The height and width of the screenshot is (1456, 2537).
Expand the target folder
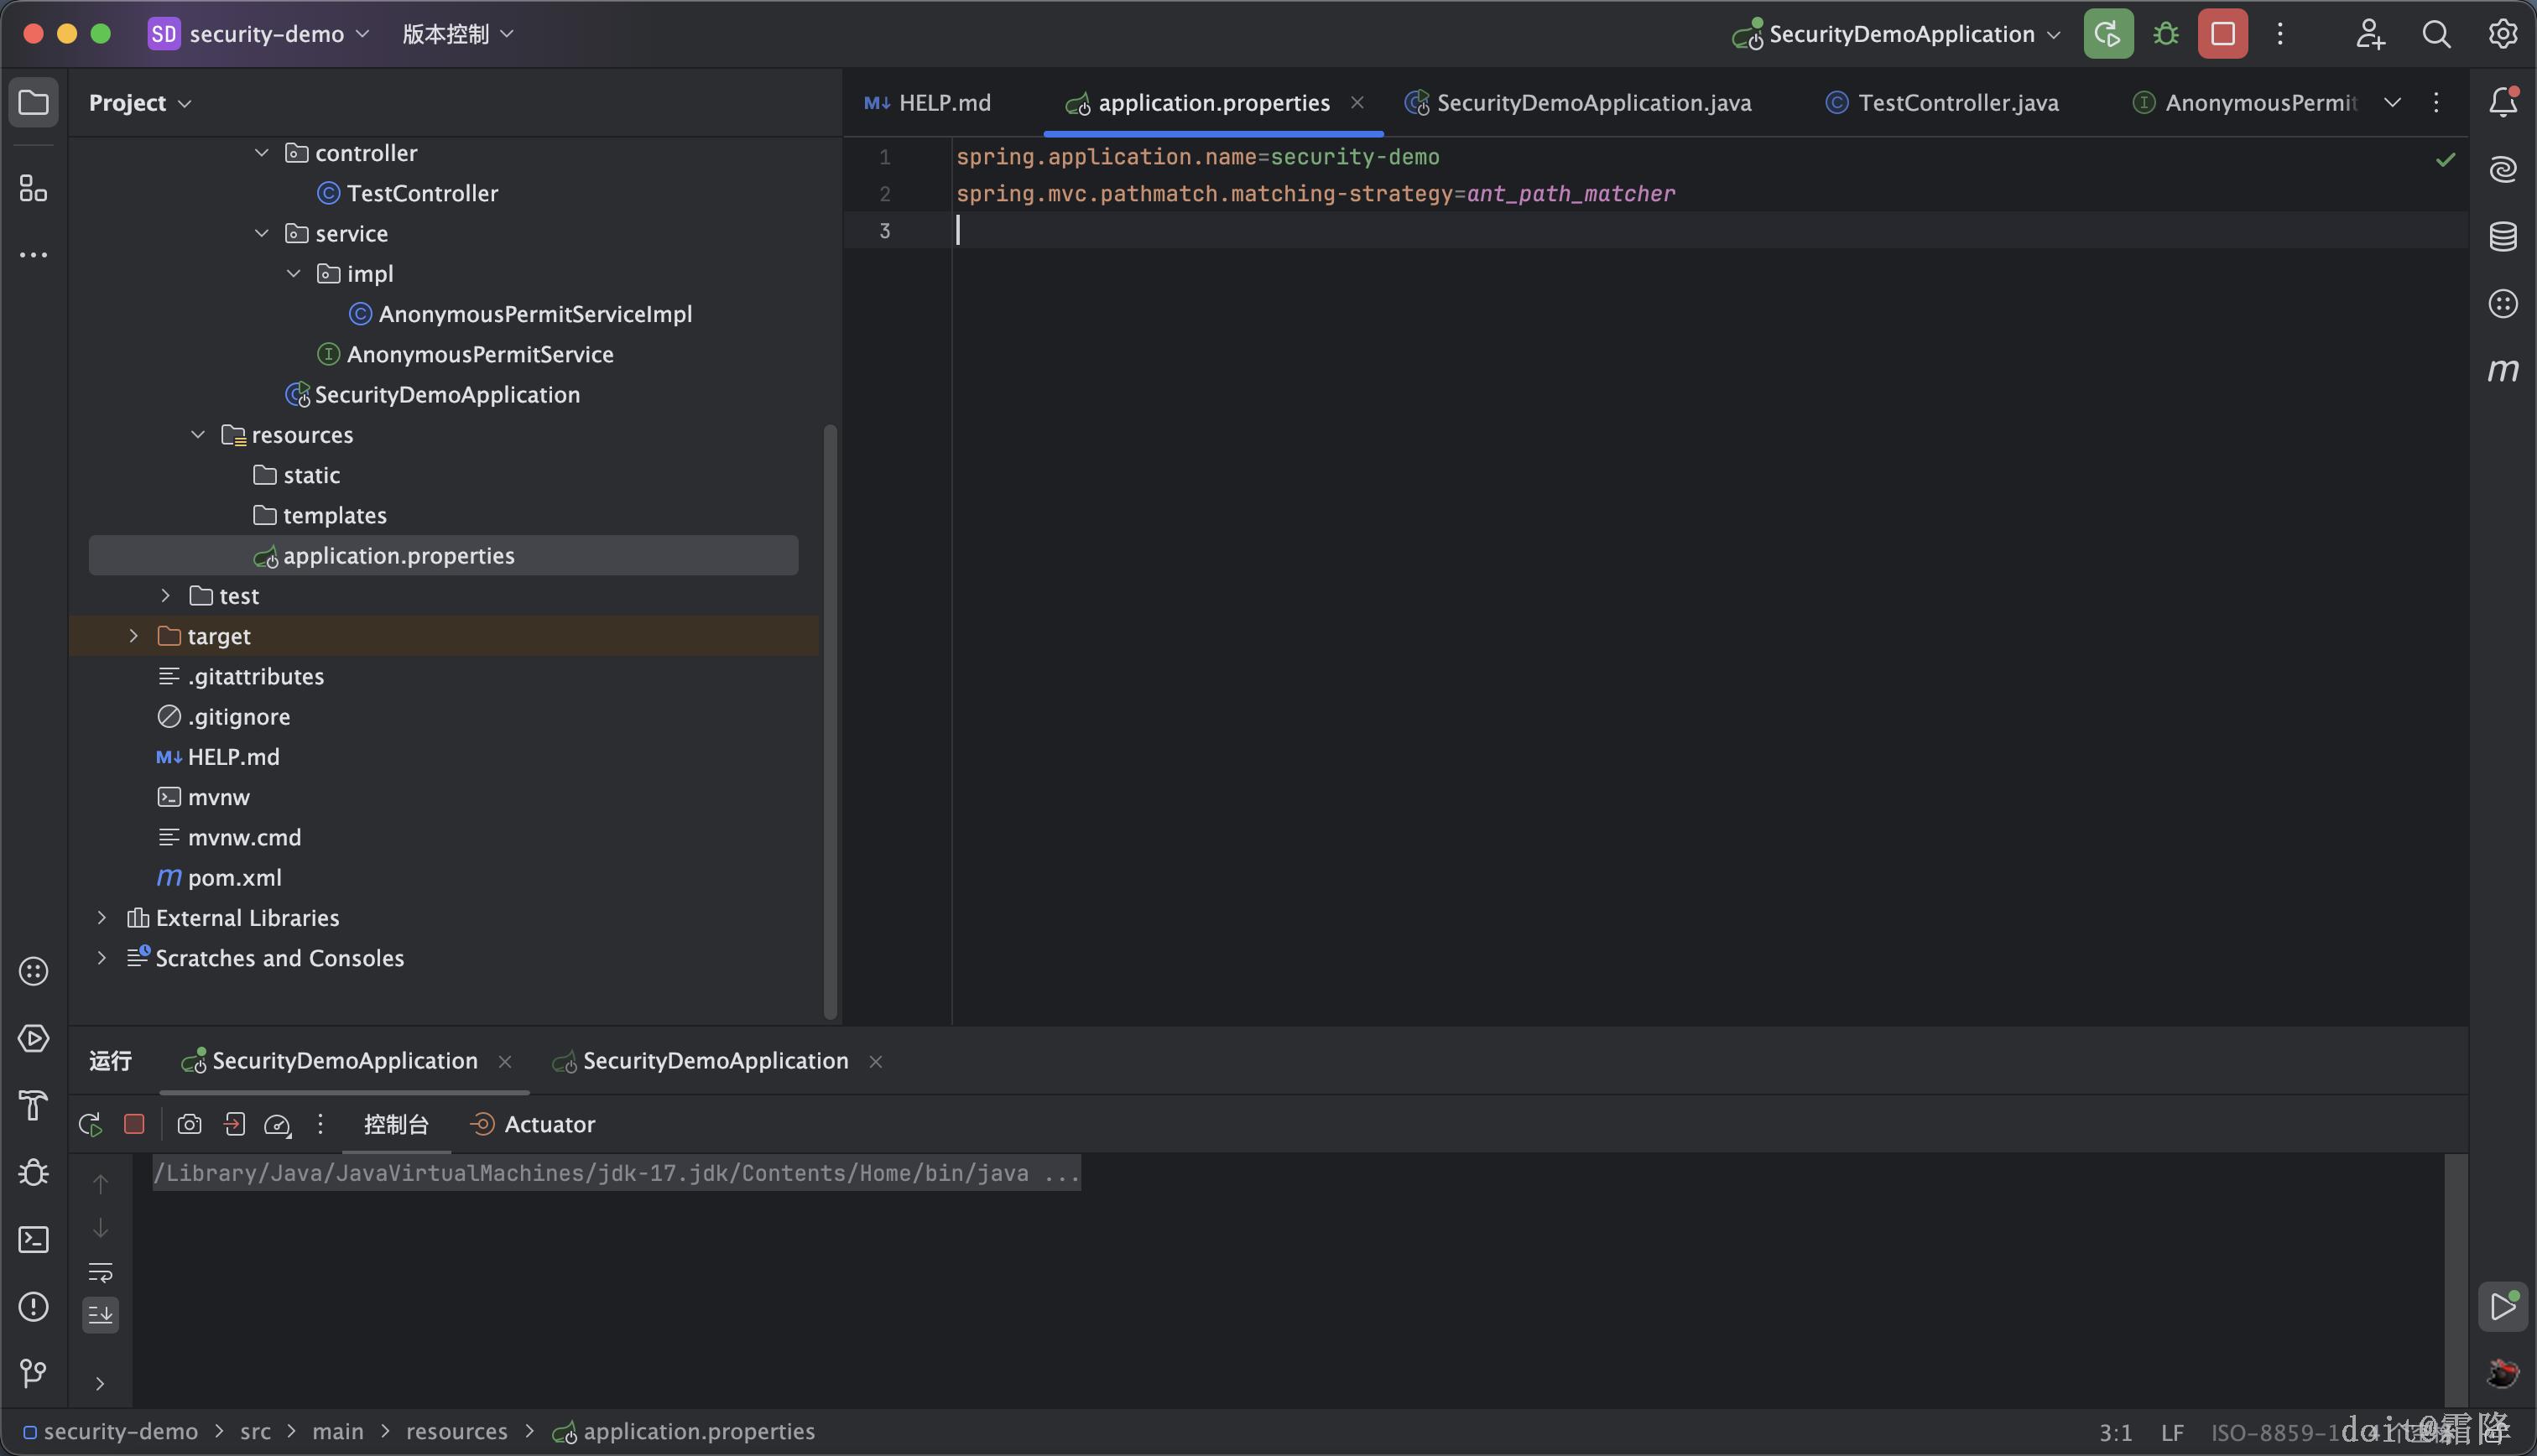coord(134,636)
